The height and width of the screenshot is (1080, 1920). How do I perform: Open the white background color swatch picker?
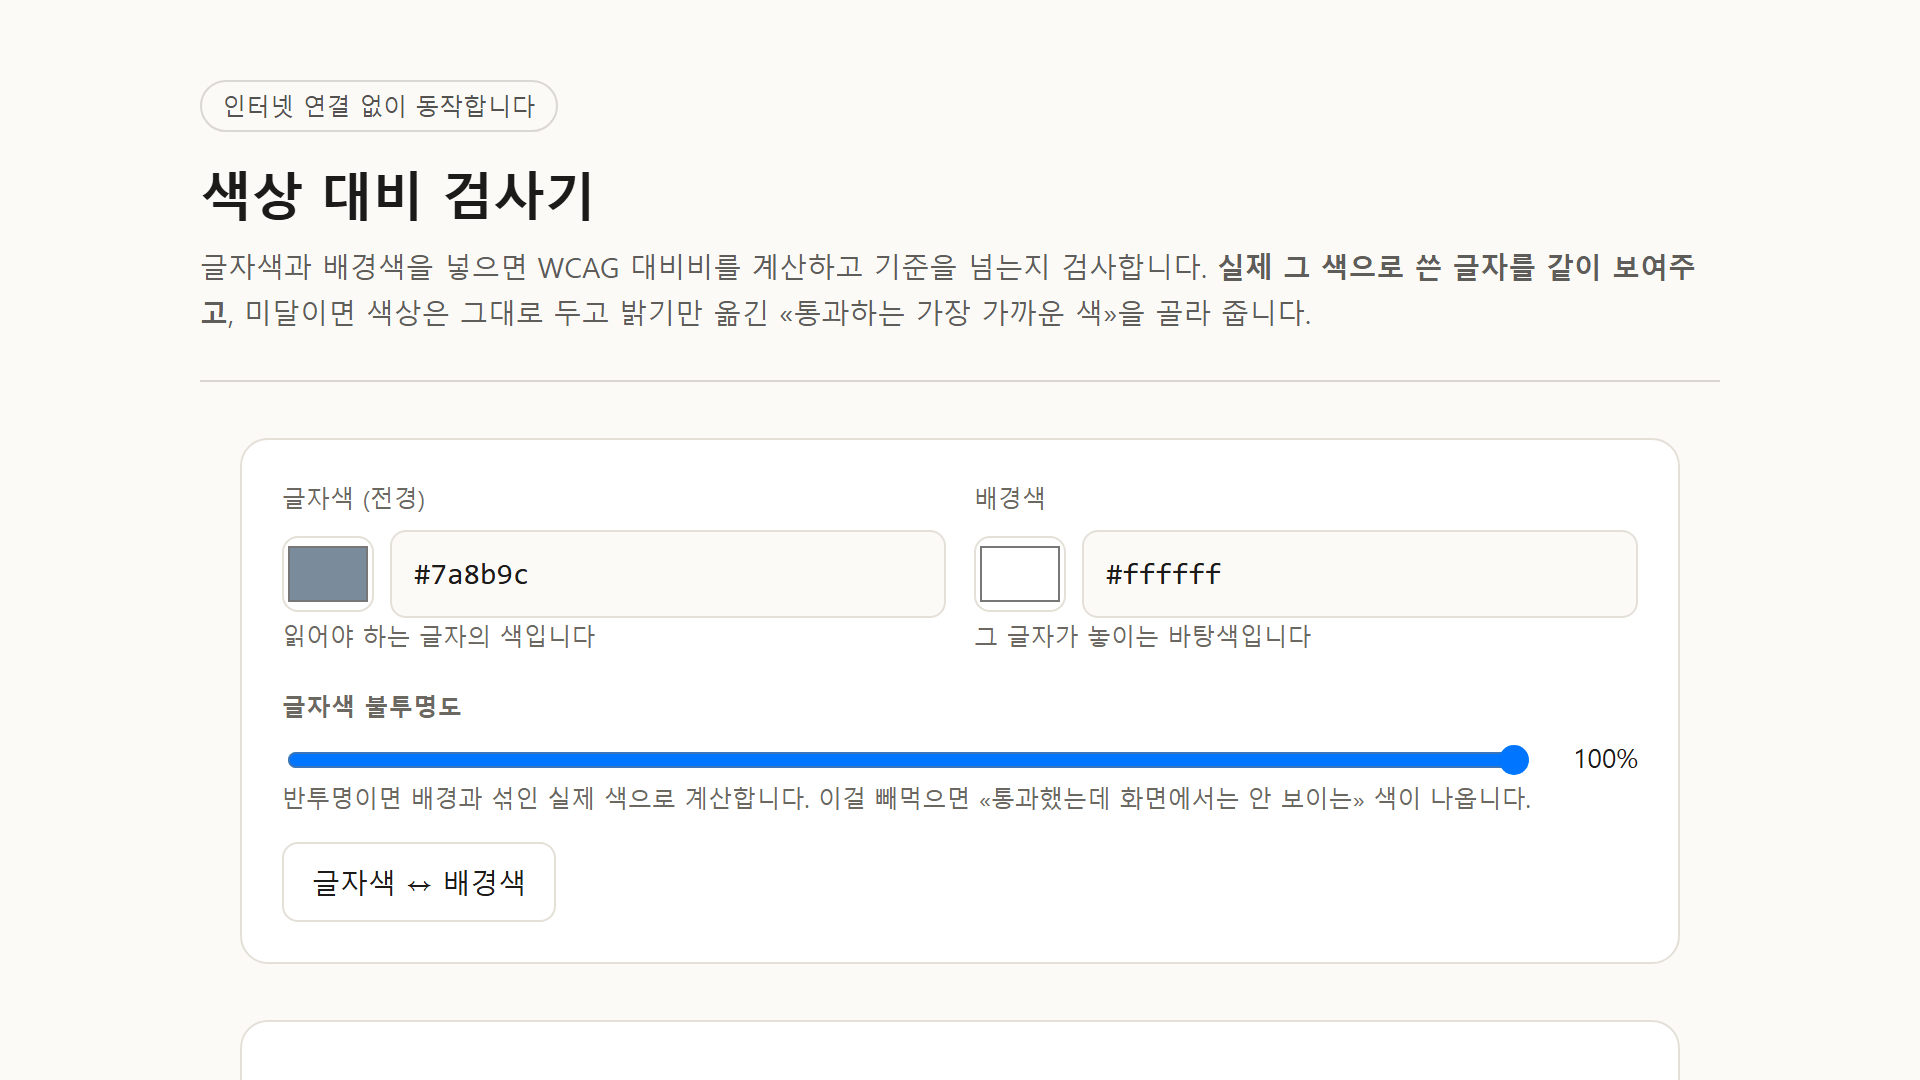tap(1020, 574)
